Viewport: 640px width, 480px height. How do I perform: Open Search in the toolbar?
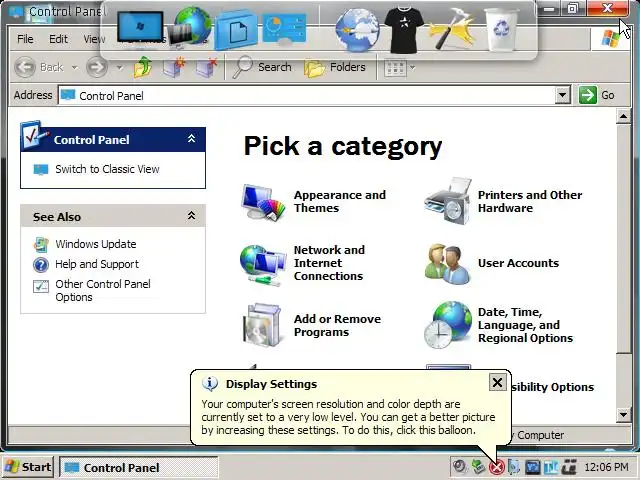tap(262, 67)
